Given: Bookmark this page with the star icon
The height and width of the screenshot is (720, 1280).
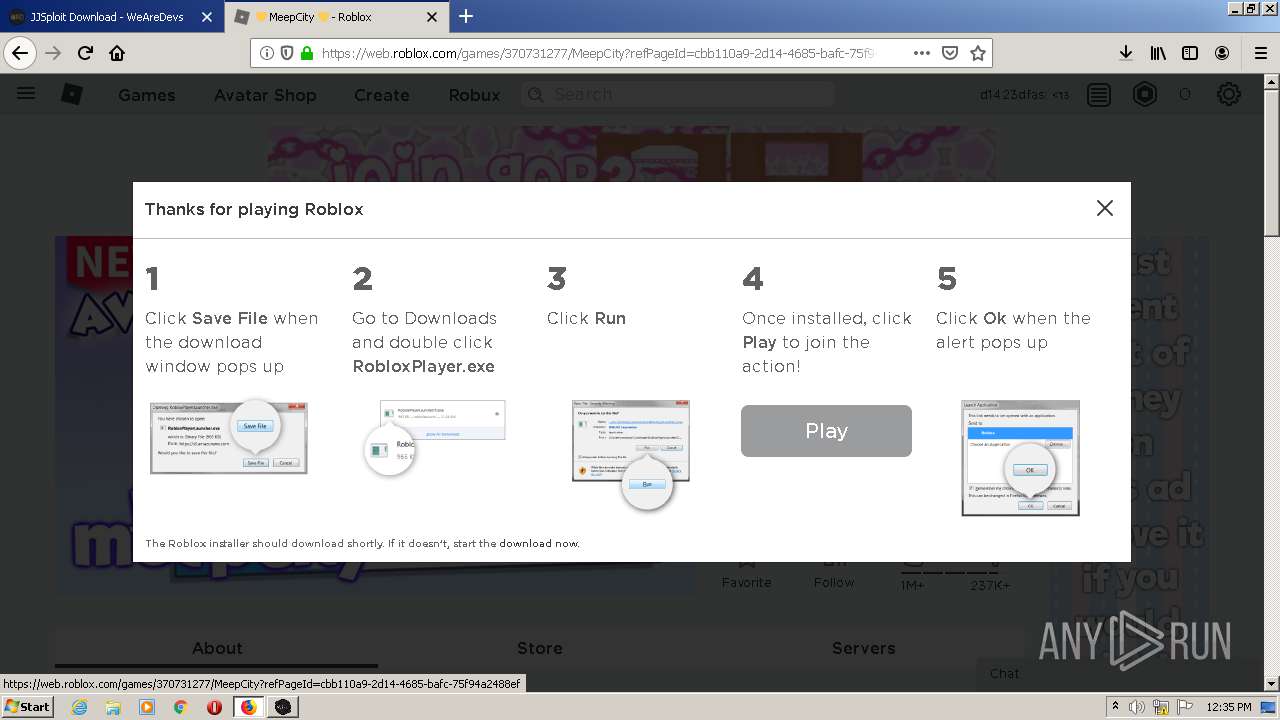Looking at the screenshot, I should [978, 53].
